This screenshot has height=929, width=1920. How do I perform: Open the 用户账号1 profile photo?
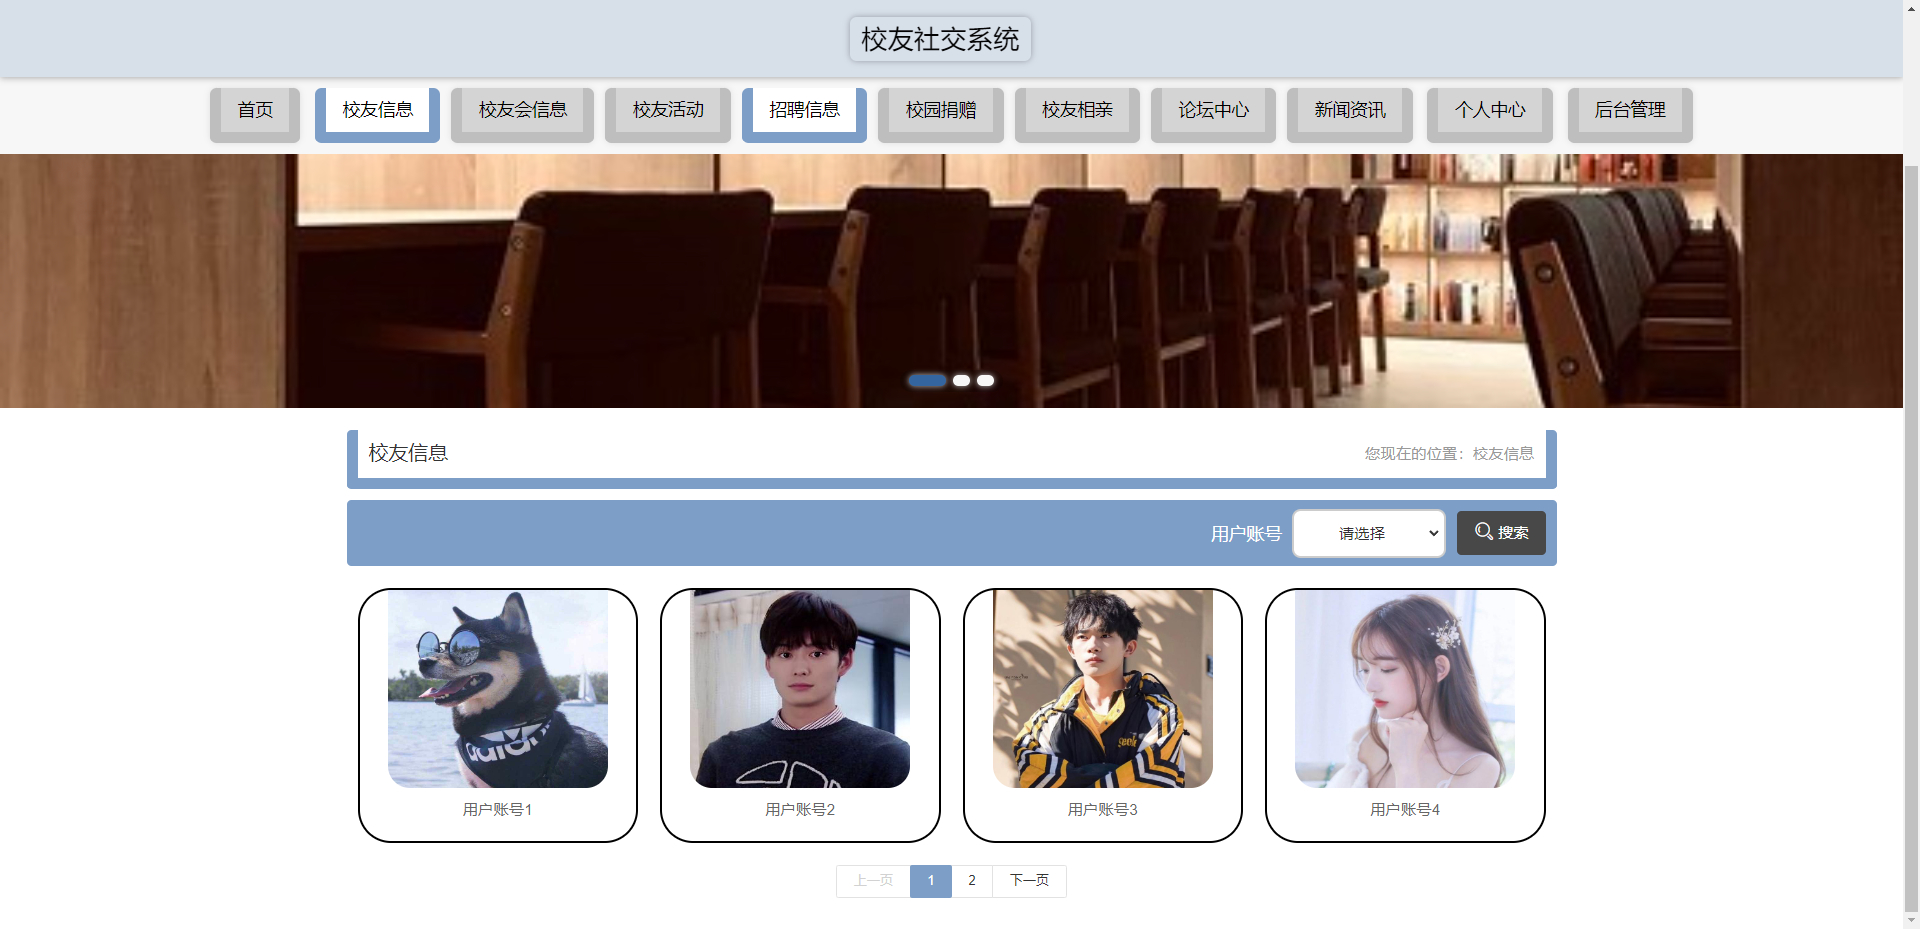(x=497, y=688)
